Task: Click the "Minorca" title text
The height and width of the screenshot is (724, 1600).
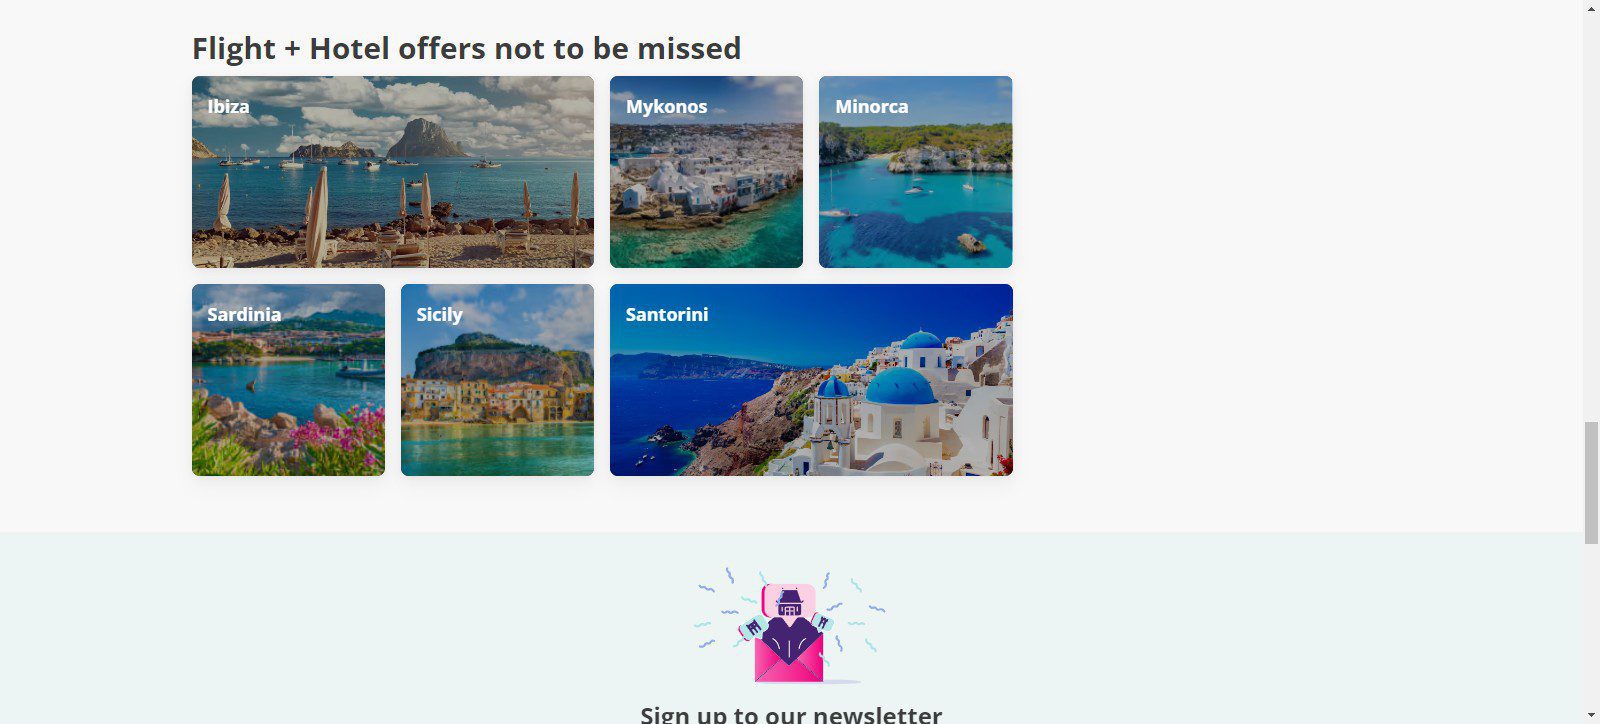Action: click(871, 106)
